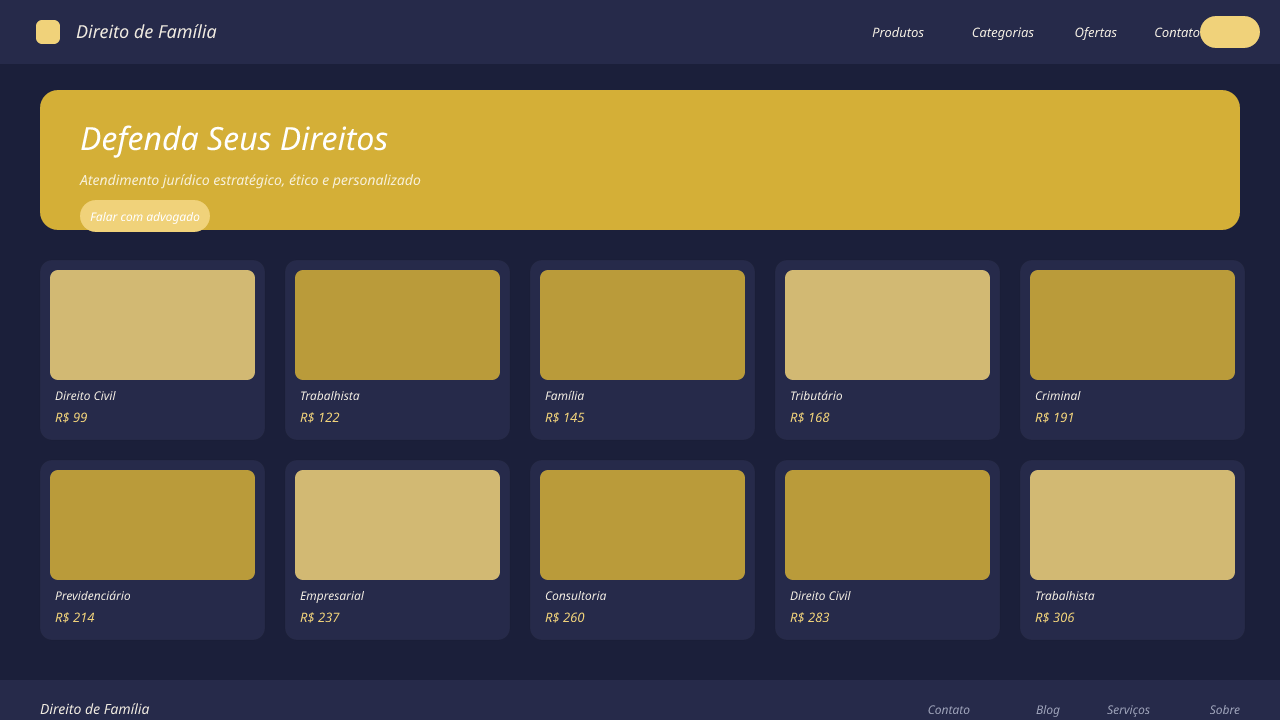This screenshot has width=1280, height=720.
Task: Open the Produtos menu item
Action: [x=898, y=32]
